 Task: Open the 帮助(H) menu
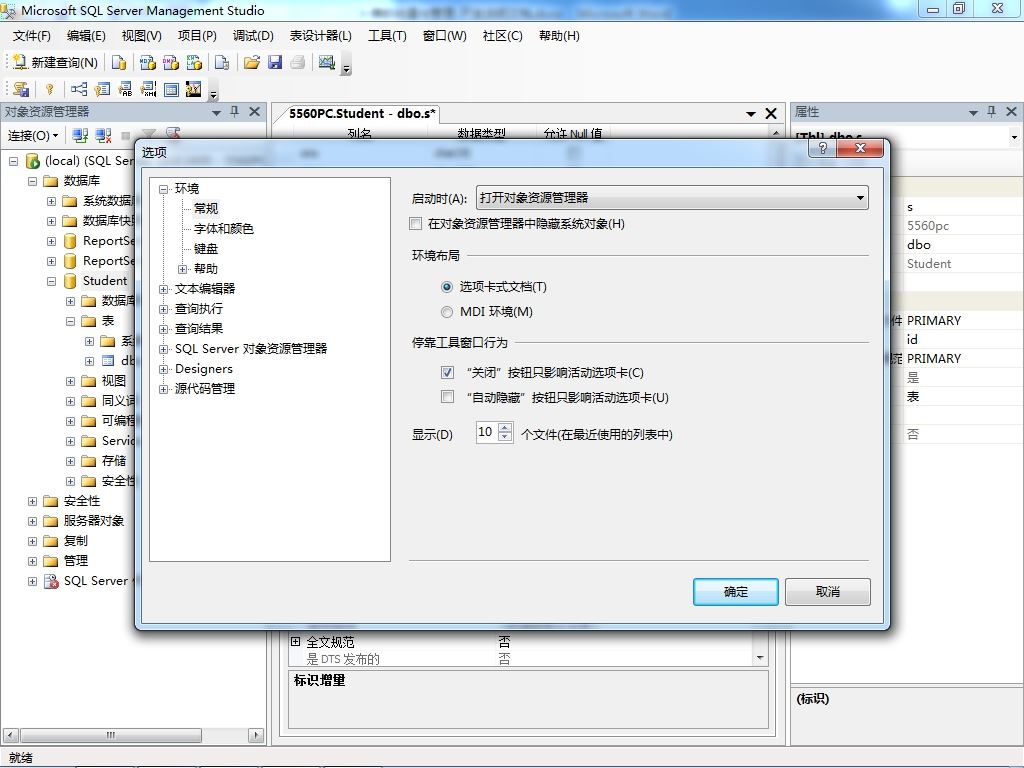559,36
